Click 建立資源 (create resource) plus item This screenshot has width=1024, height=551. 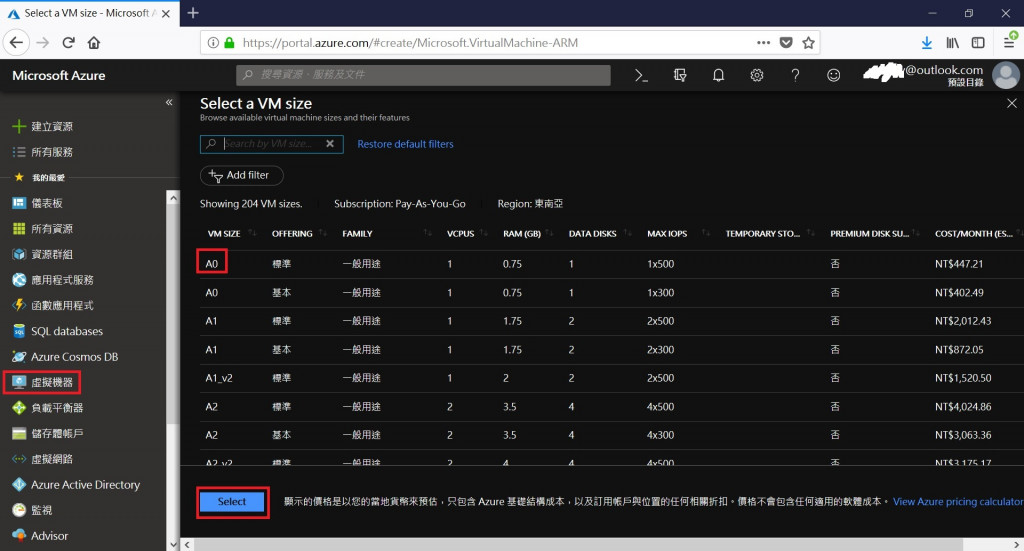(x=42, y=126)
